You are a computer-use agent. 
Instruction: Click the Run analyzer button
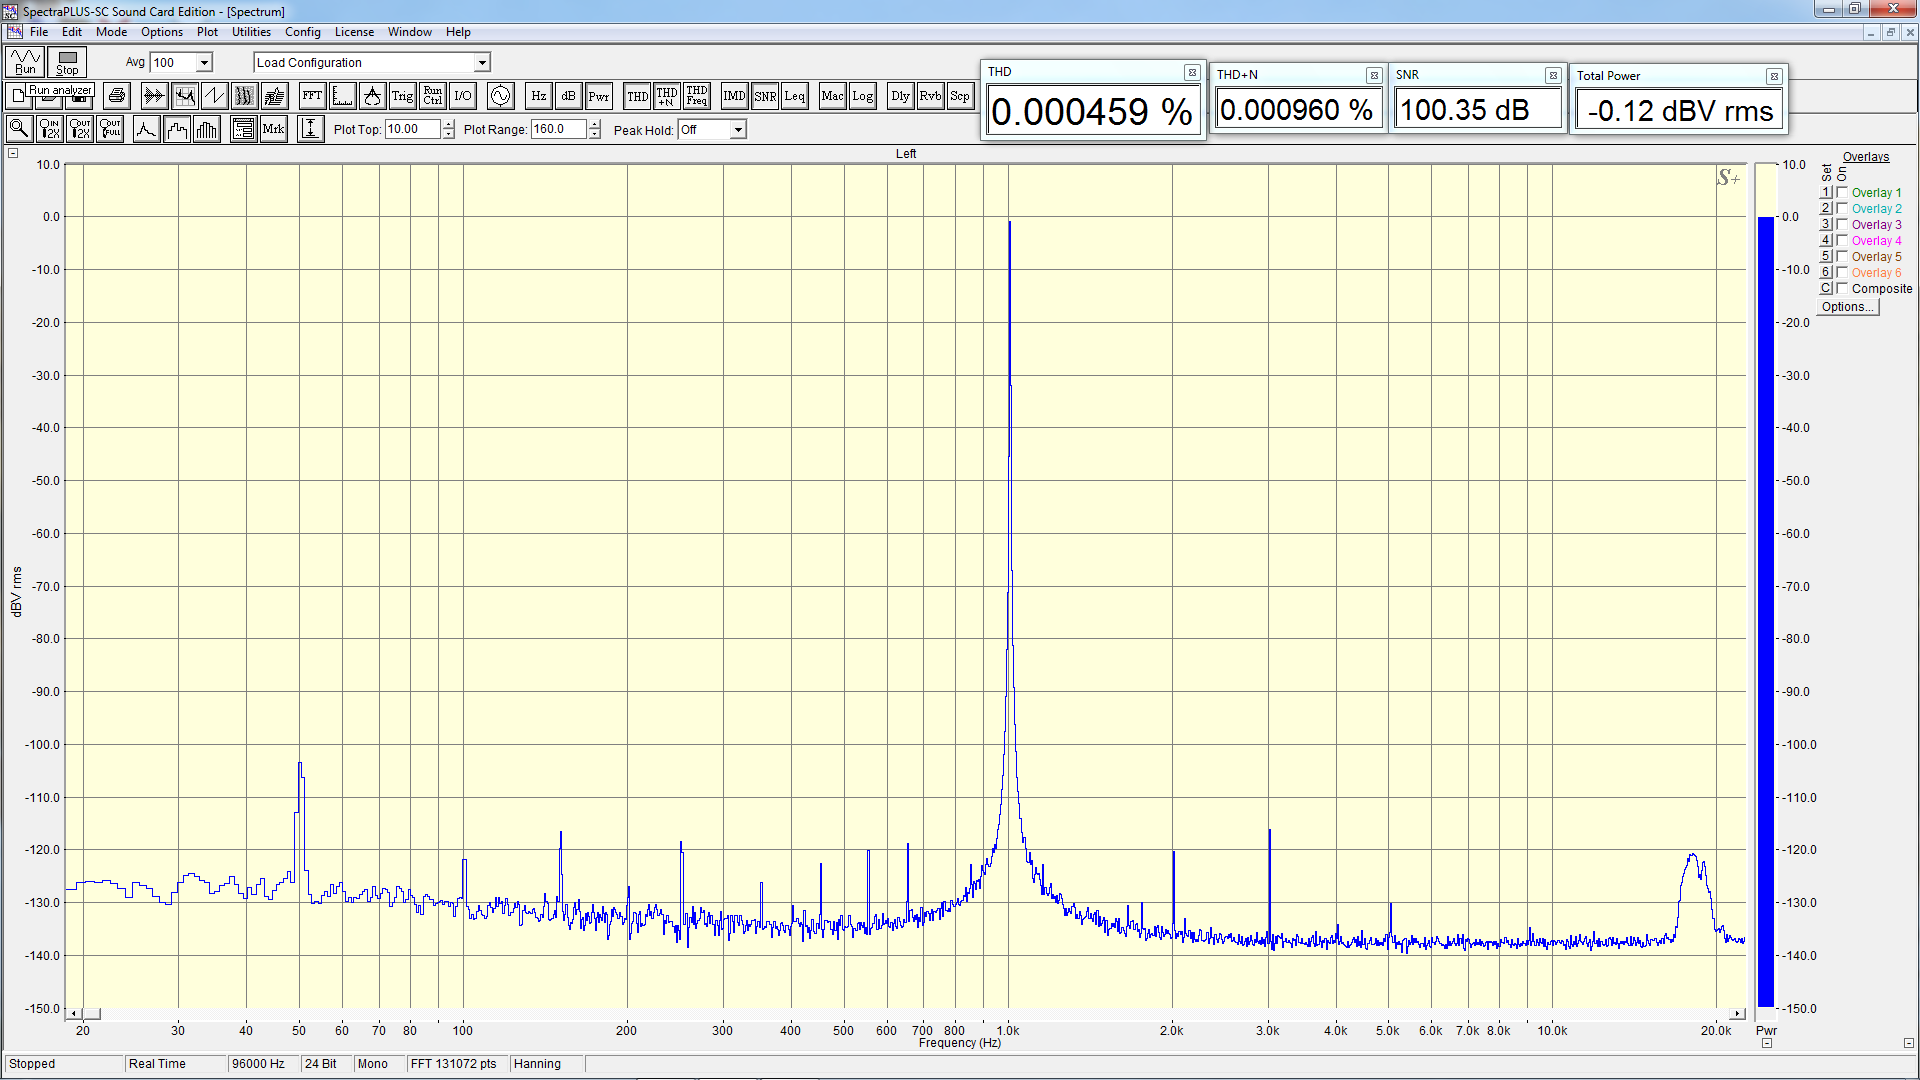click(x=25, y=62)
